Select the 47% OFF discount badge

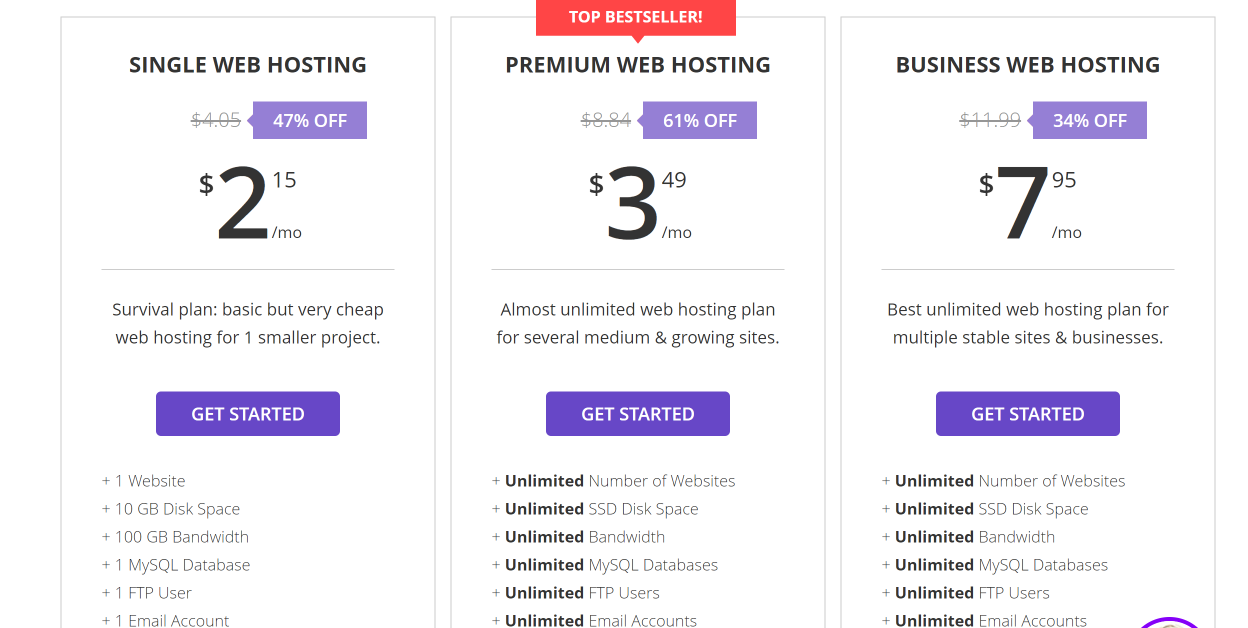[309, 120]
